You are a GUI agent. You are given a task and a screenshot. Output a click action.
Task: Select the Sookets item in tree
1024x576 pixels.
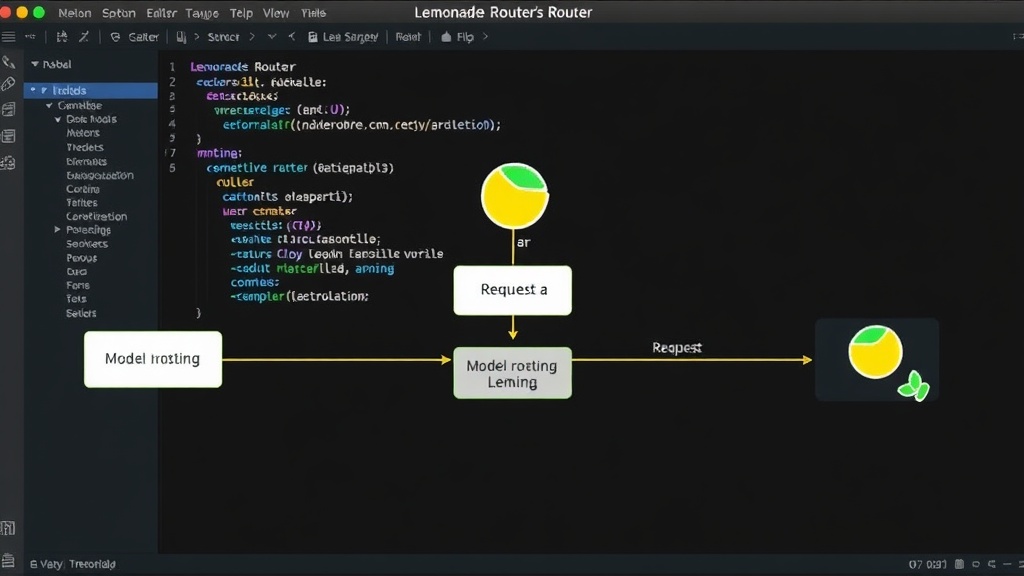point(87,244)
